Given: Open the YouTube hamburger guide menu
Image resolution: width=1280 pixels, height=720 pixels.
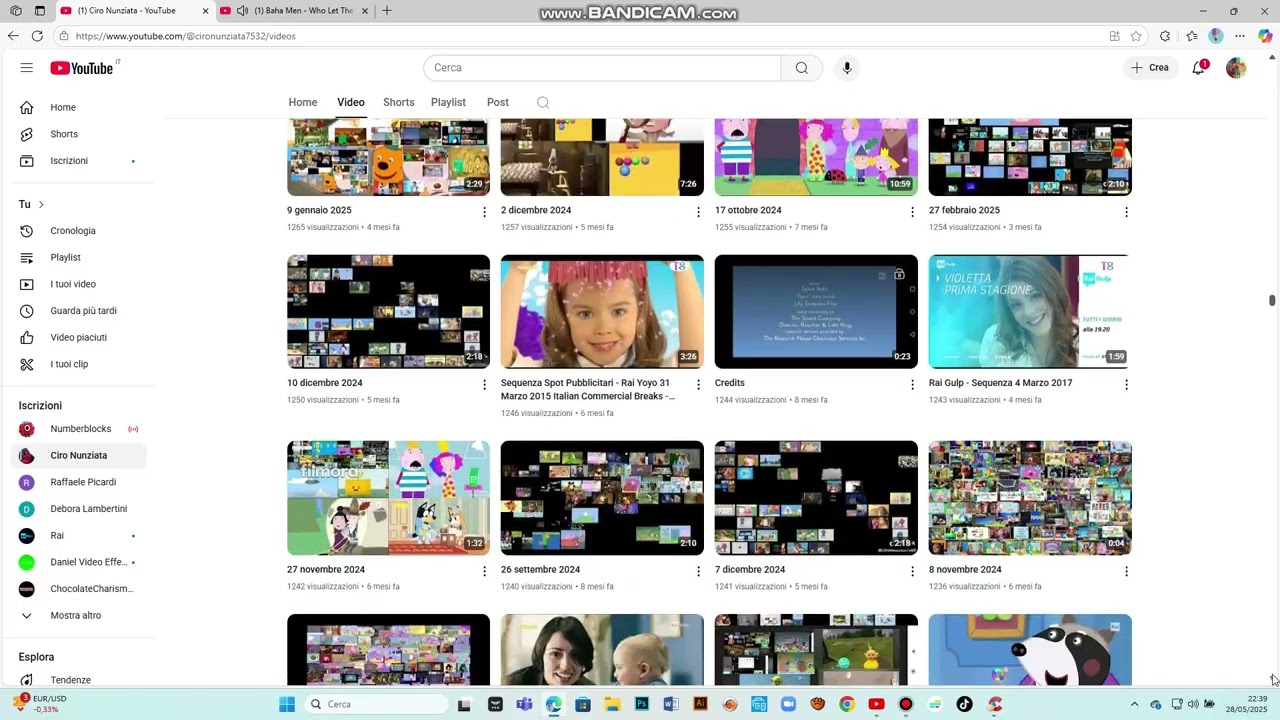Looking at the screenshot, I should (27, 68).
